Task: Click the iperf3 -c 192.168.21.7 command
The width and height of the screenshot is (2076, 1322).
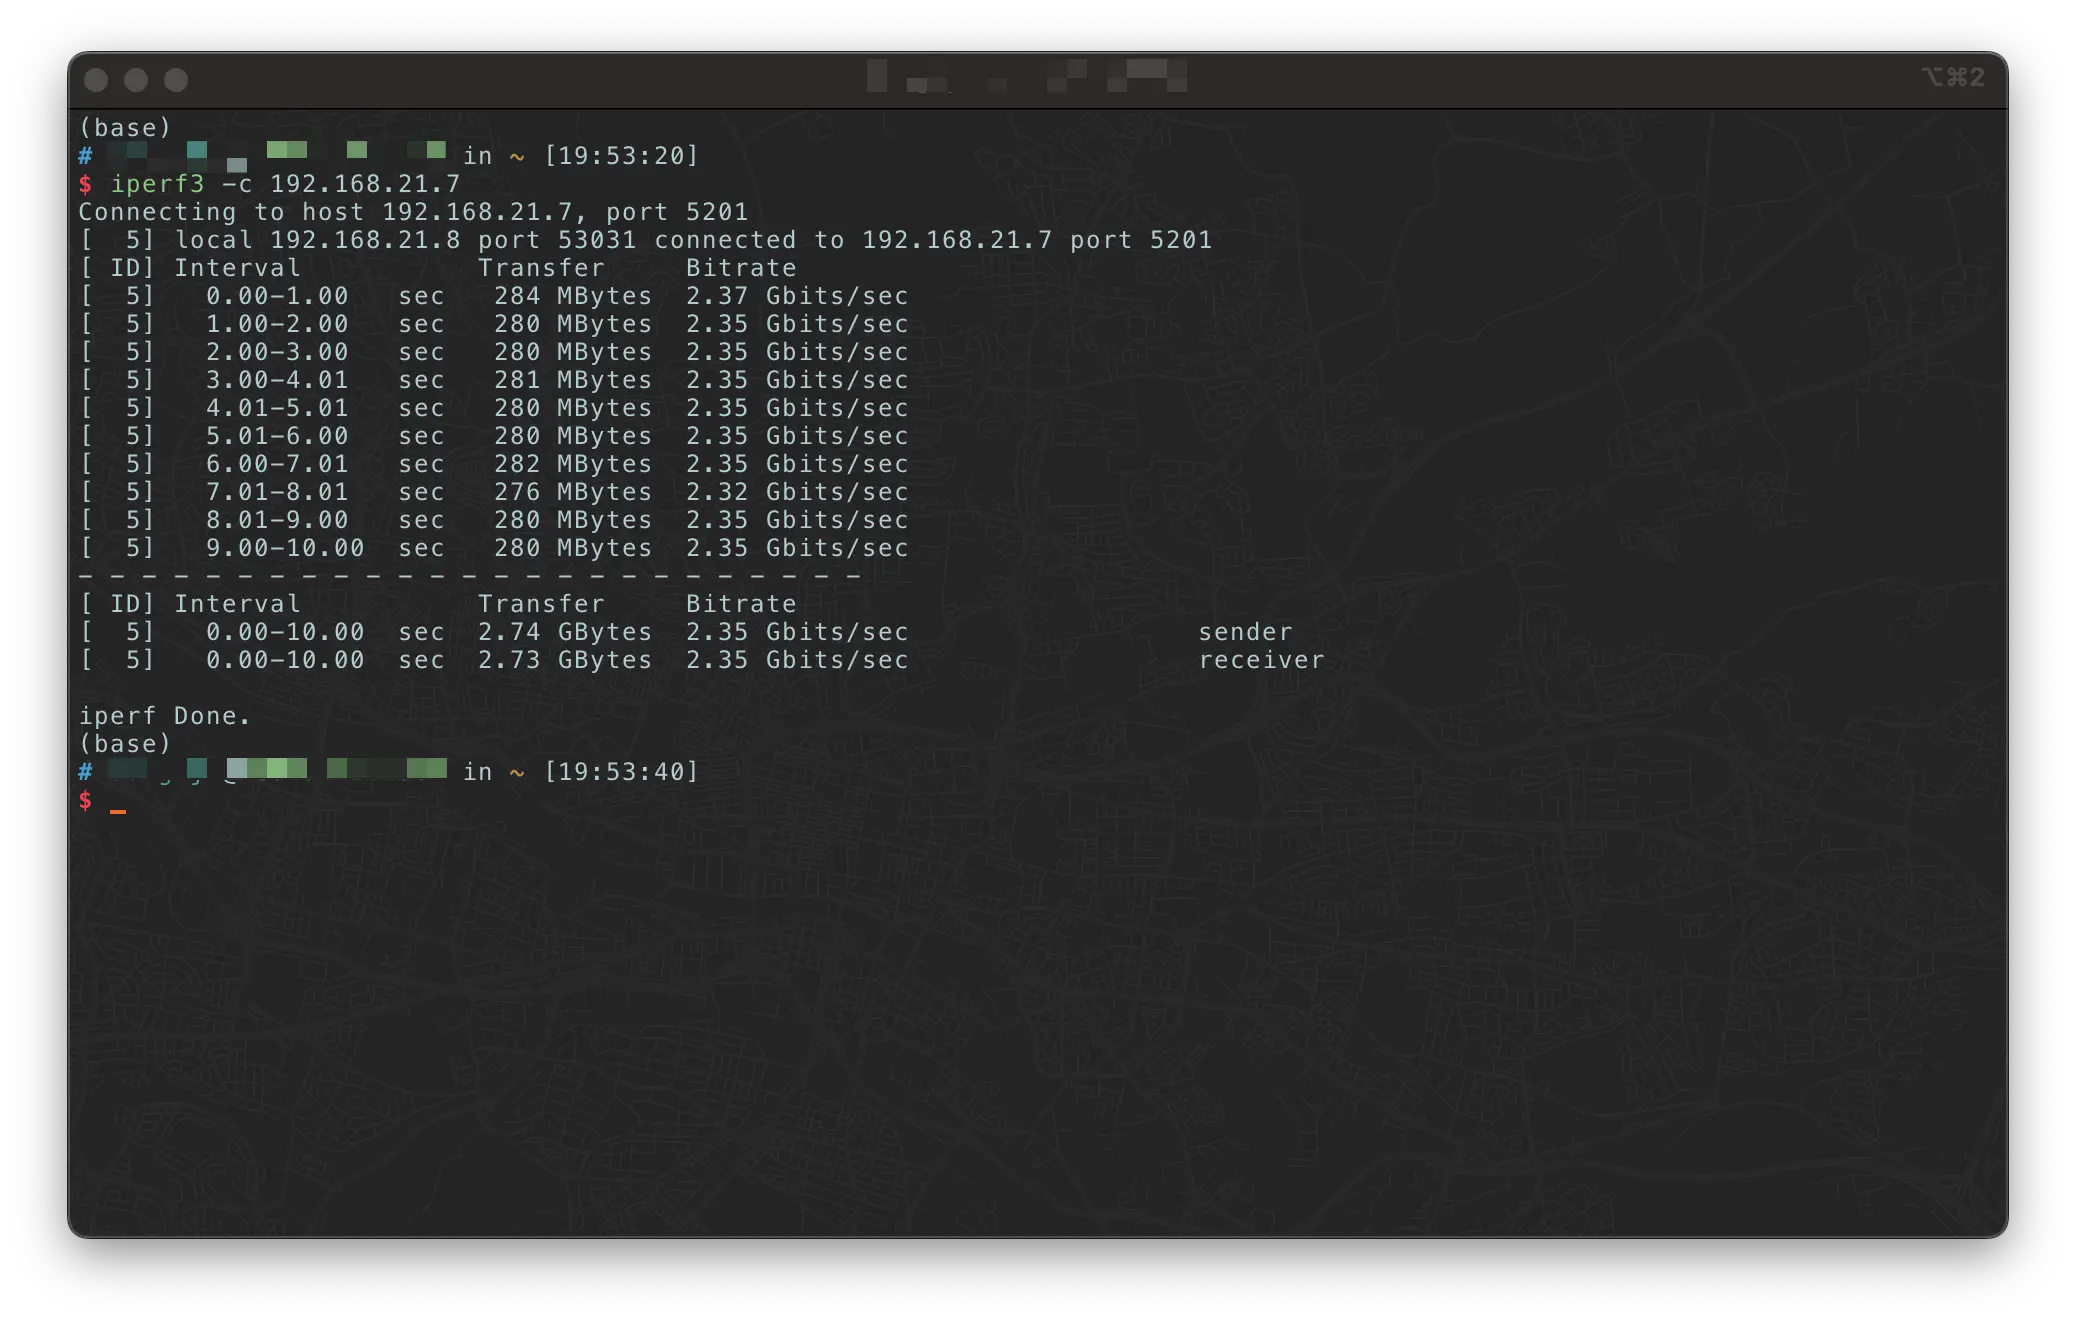Action: click(285, 184)
